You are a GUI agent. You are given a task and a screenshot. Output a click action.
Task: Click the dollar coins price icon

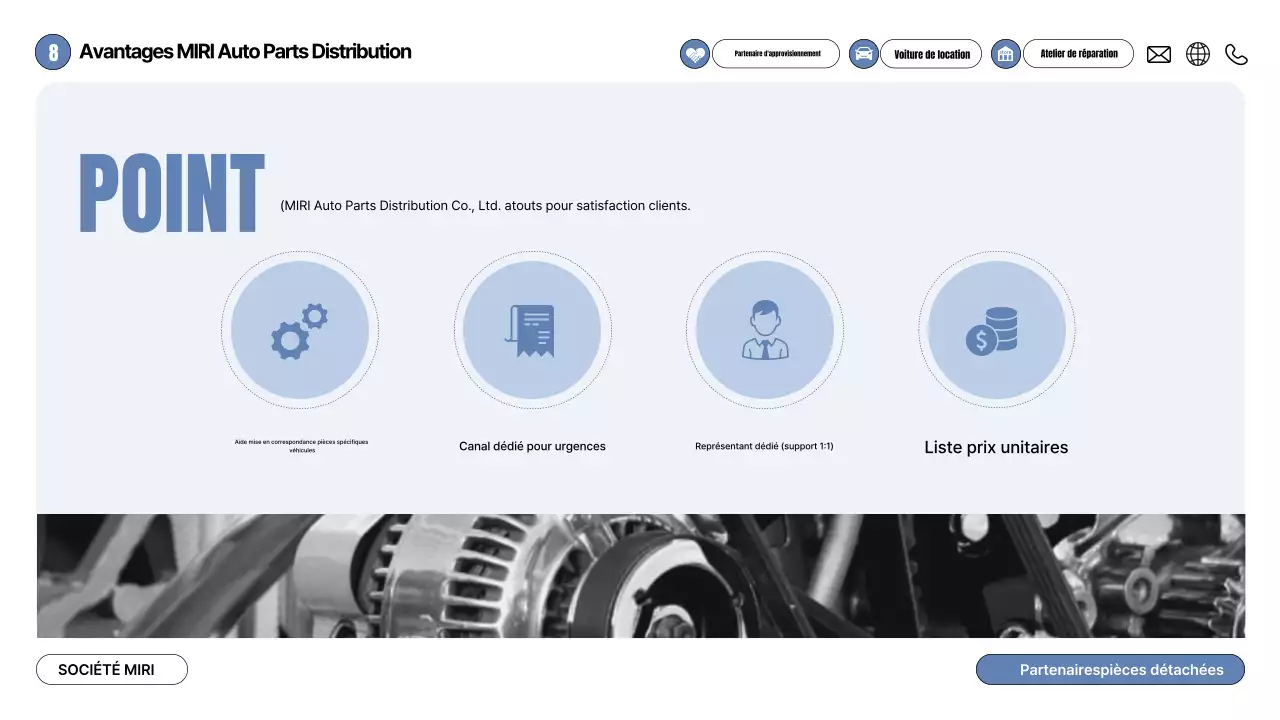point(997,330)
